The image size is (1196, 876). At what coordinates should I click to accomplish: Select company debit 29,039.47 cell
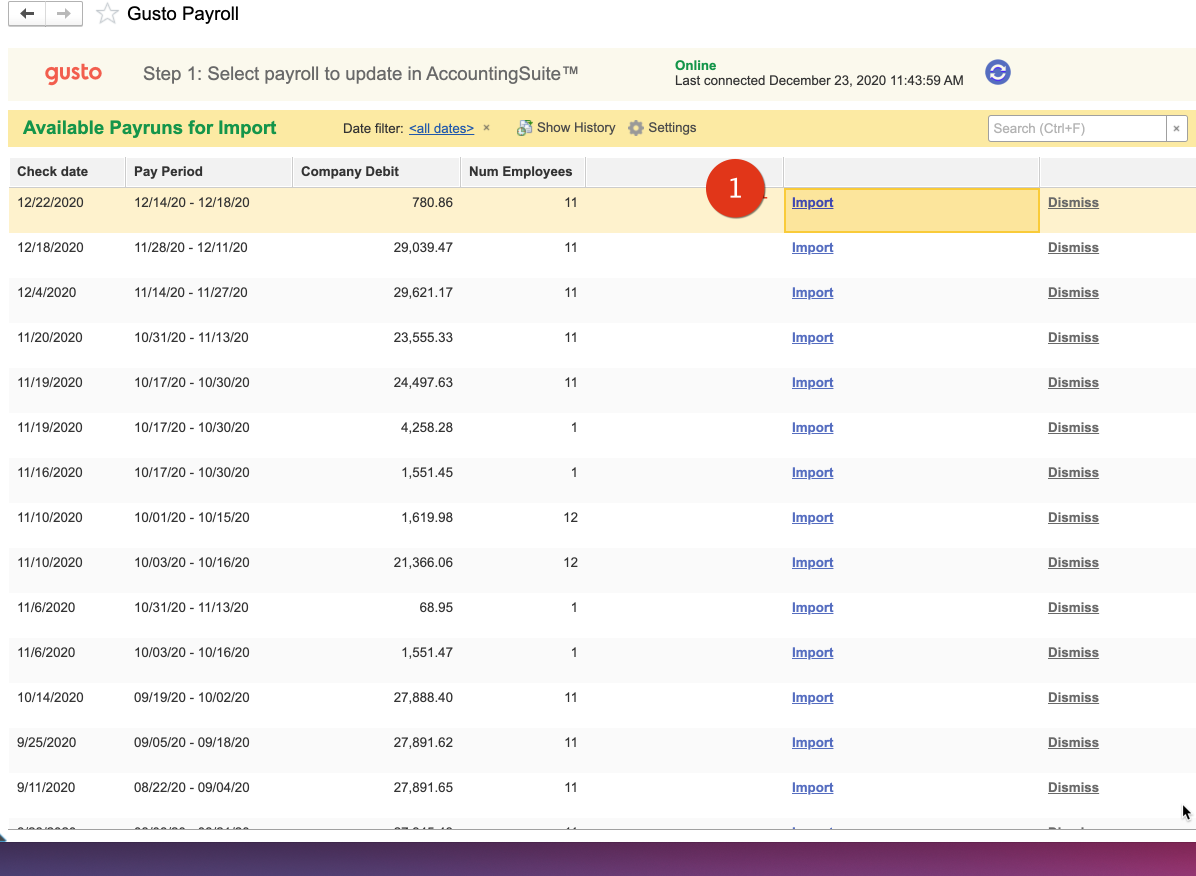tap(377, 255)
